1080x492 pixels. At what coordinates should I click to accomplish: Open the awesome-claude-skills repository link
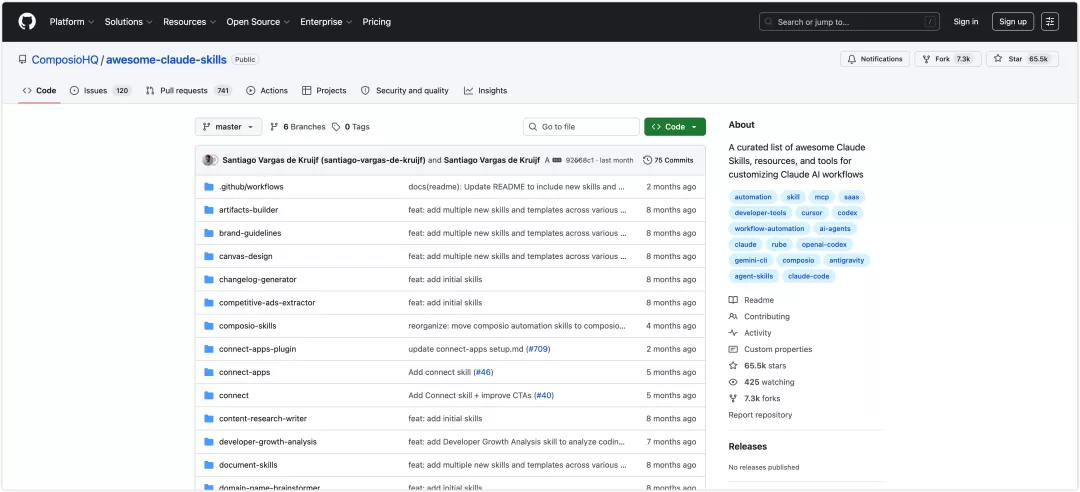(166, 60)
